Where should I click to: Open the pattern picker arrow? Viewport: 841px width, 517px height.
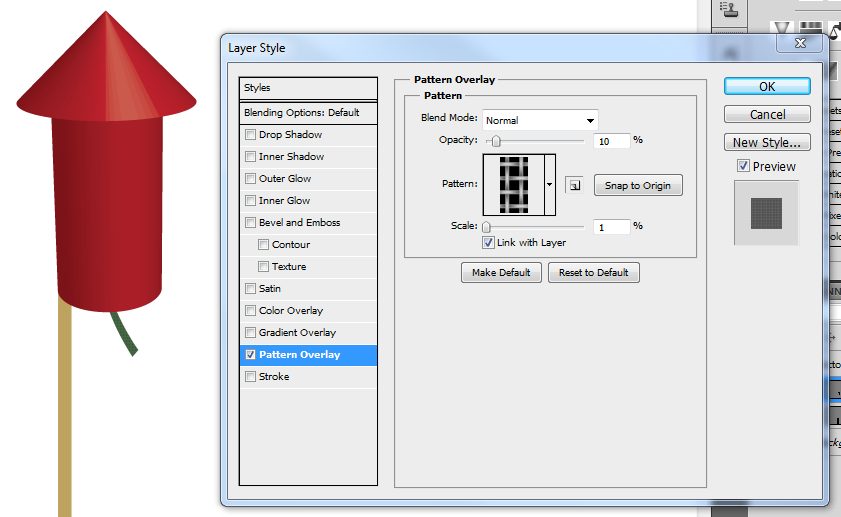pyautogui.click(x=550, y=184)
